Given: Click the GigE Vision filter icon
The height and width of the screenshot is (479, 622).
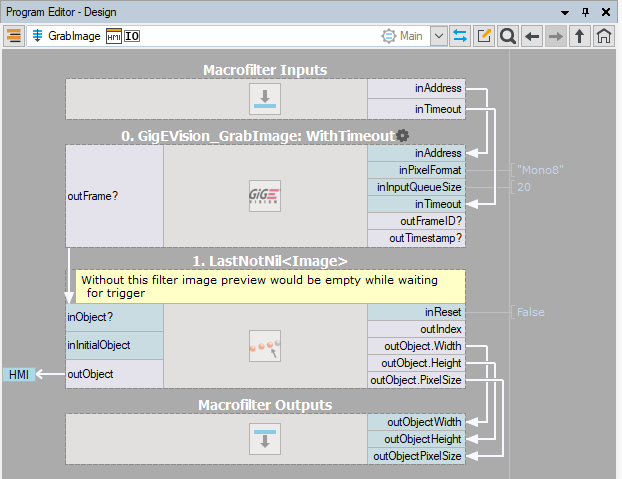Looking at the screenshot, I should (x=264, y=195).
